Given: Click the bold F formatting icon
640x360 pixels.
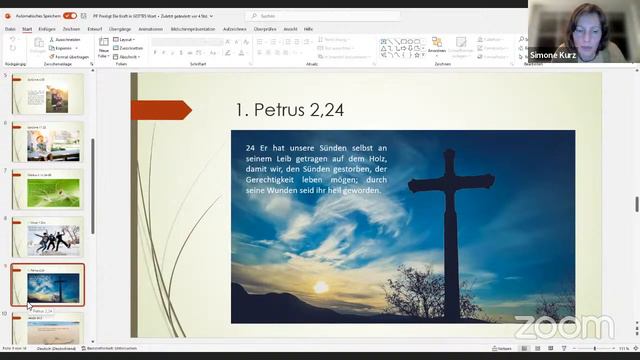Looking at the screenshot, I should pyautogui.click(x=155, y=53).
